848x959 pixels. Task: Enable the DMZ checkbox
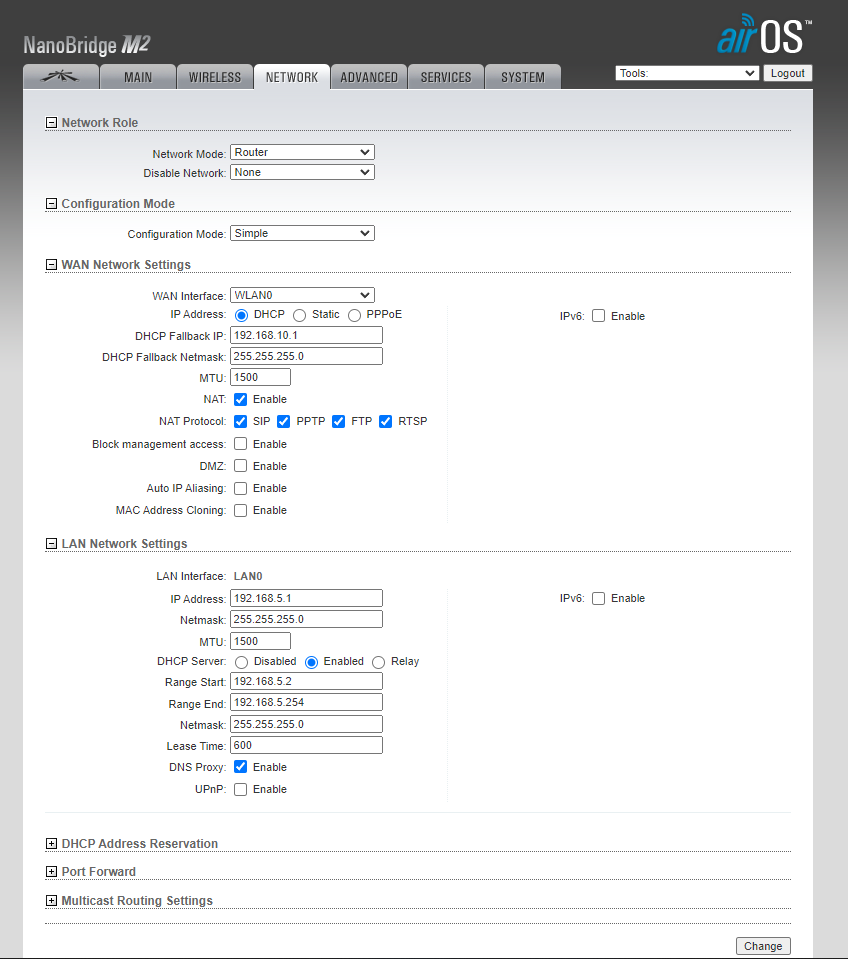tap(240, 466)
